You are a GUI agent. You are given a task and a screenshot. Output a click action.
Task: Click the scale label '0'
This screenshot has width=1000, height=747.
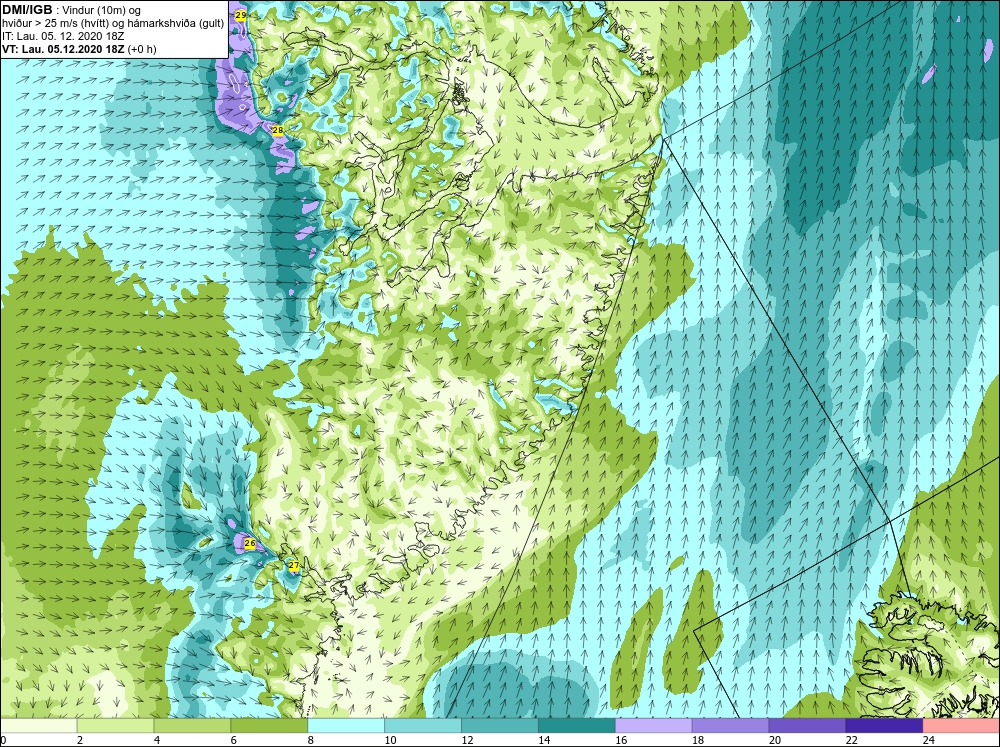[3, 740]
